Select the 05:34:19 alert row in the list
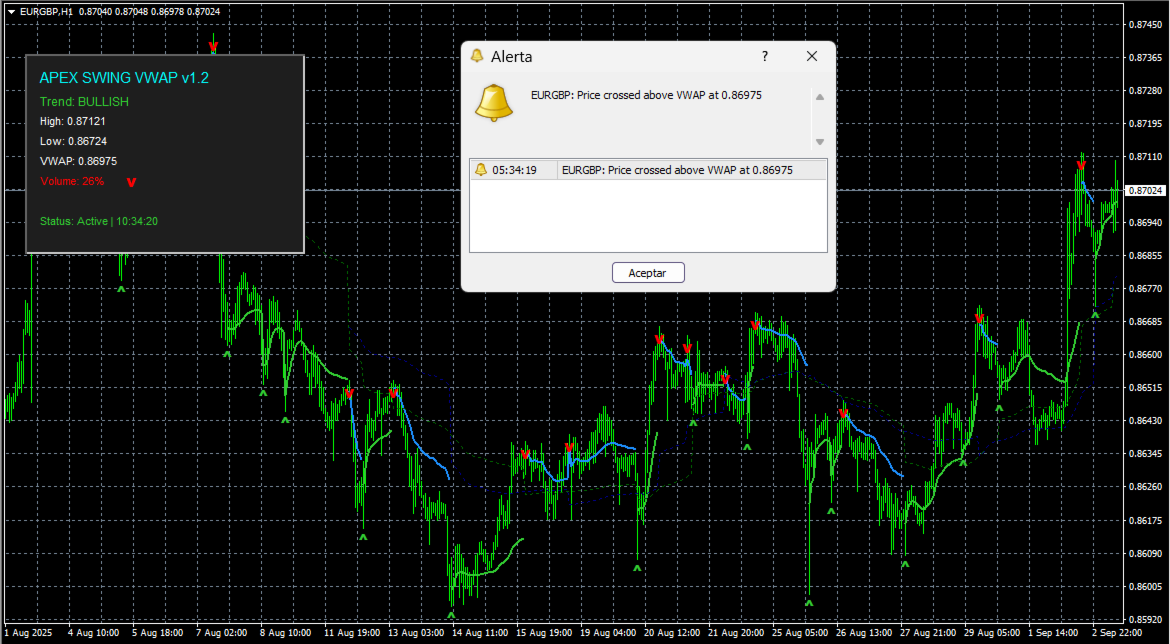Screen dimensions: 1170x644 pos(648,170)
